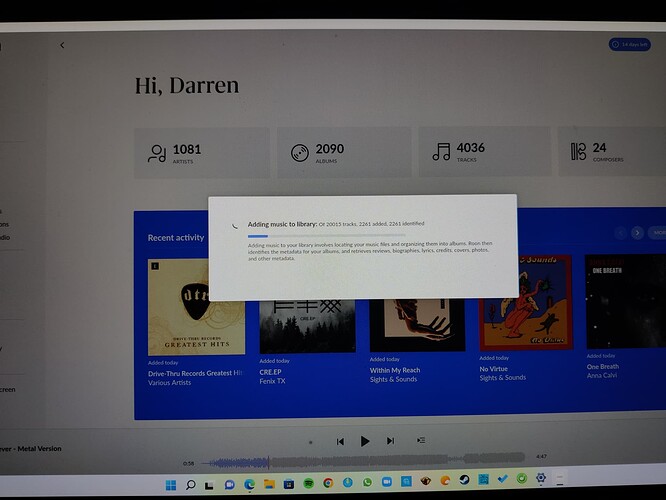
Task: Show next page of Recent activity
Action: [637, 233]
